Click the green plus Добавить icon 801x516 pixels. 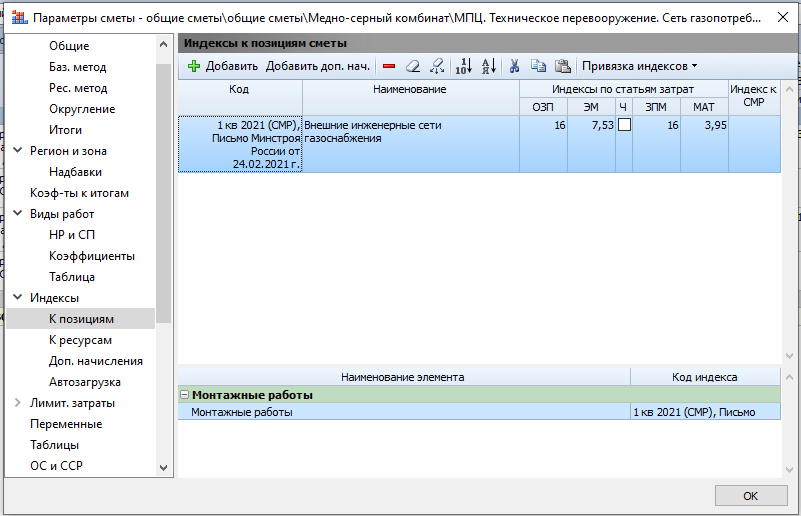194,66
